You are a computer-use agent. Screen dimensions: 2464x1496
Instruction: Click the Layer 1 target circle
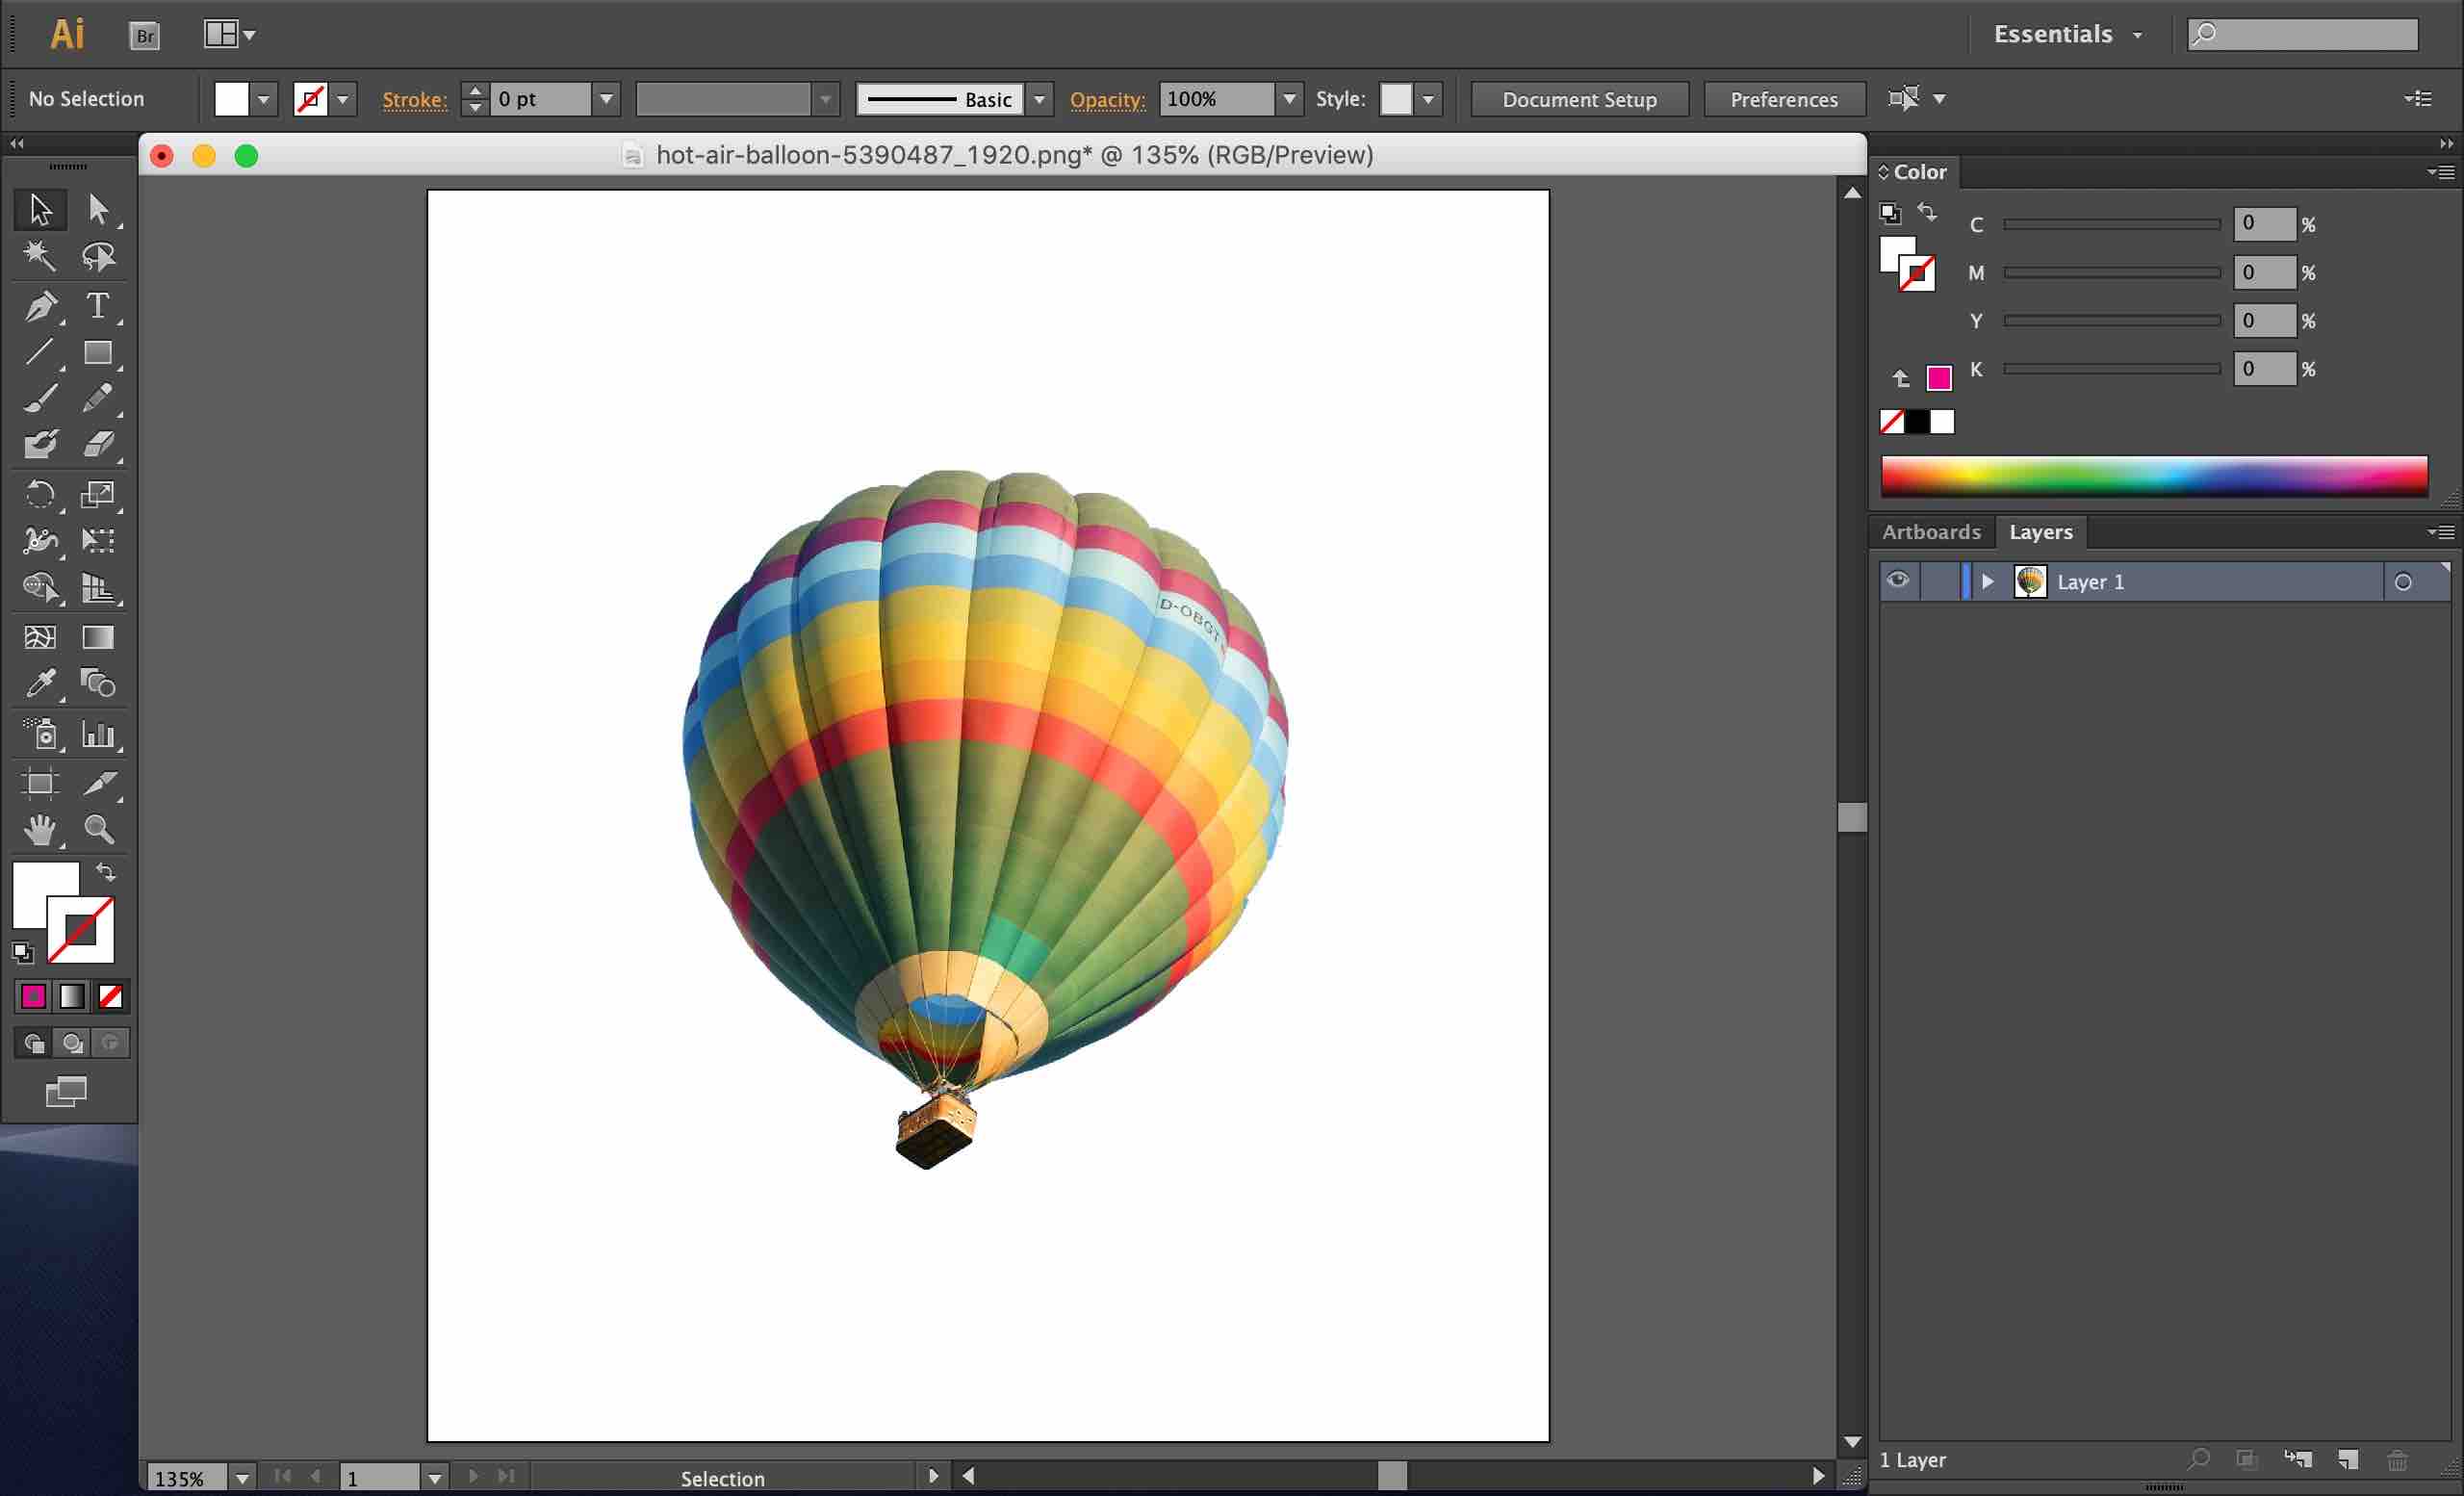pyautogui.click(x=2403, y=582)
